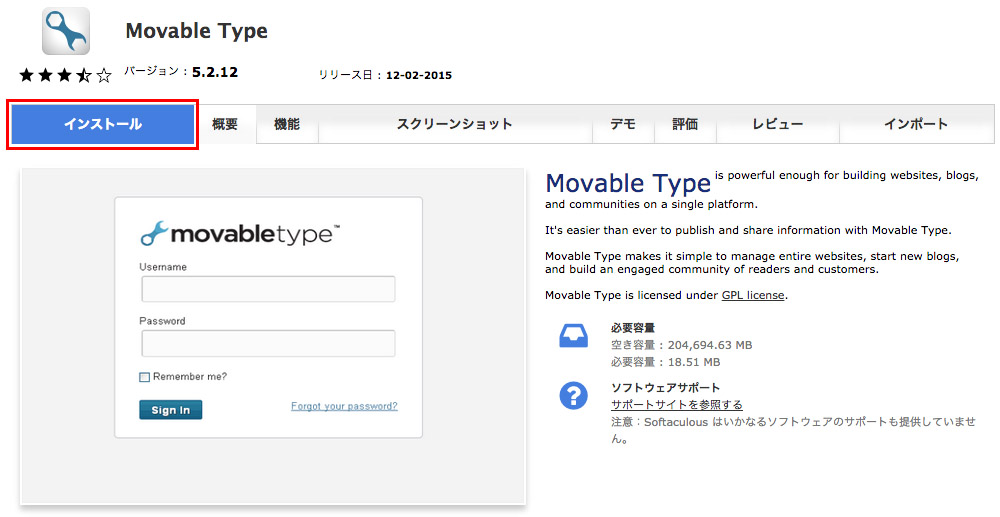Toggle the Remember me checkbox
Viewport: 1000px width, 517px height.
(145, 377)
